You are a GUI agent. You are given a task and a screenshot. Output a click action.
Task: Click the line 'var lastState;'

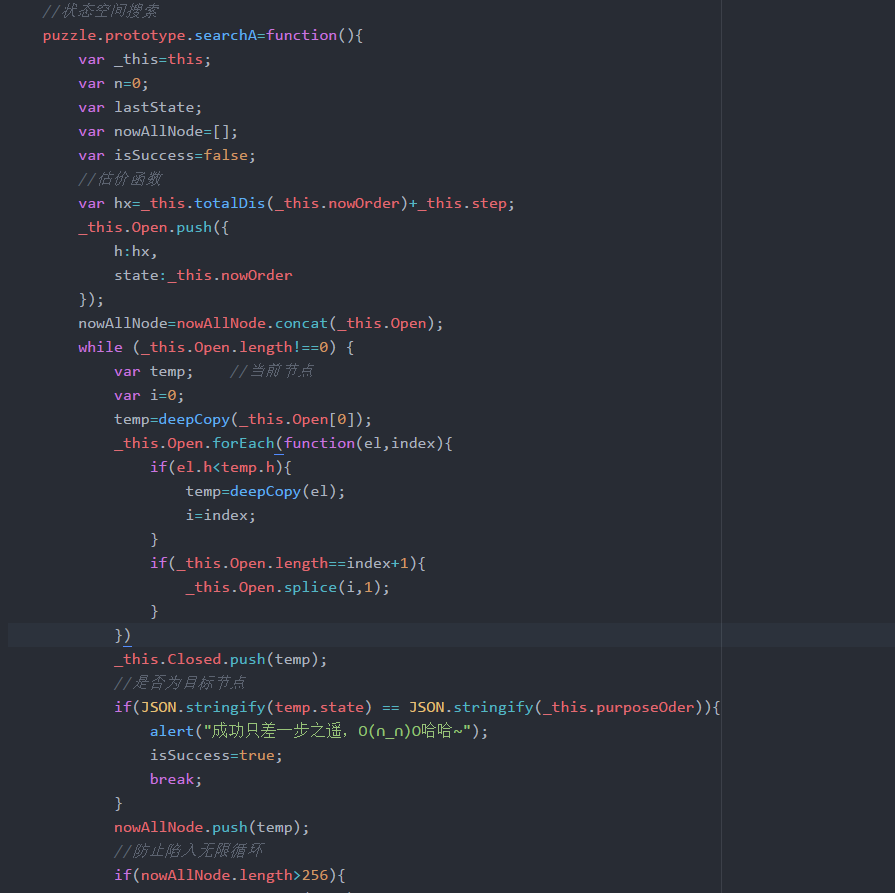pos(140,107)
